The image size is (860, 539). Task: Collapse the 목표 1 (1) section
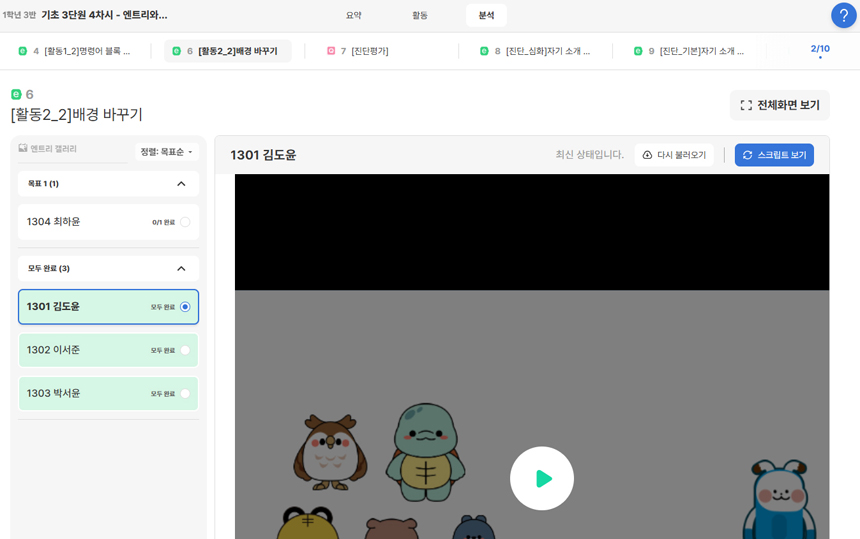(x=181, y=184)
